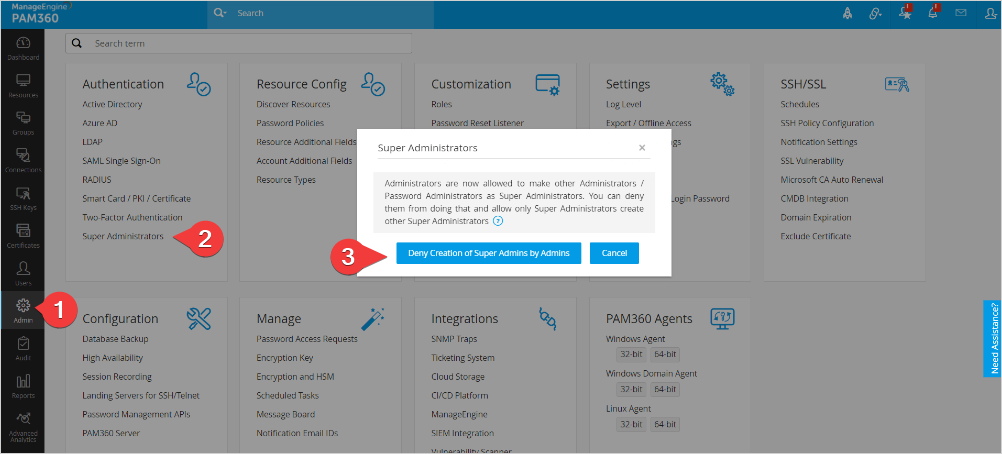Open the Certificates sidebar section
Screen dimensions: 1002x454
(x=23, y=235)
